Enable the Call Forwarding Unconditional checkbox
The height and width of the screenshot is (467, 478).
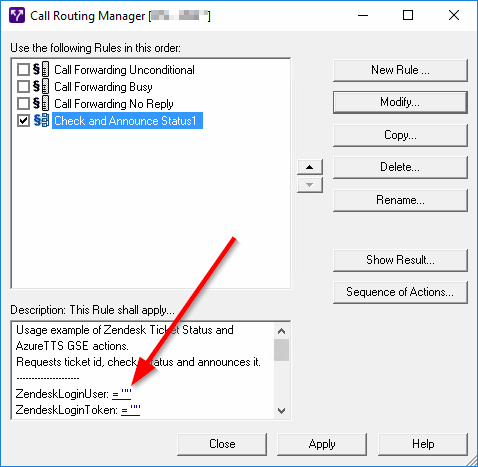(23, 70)
